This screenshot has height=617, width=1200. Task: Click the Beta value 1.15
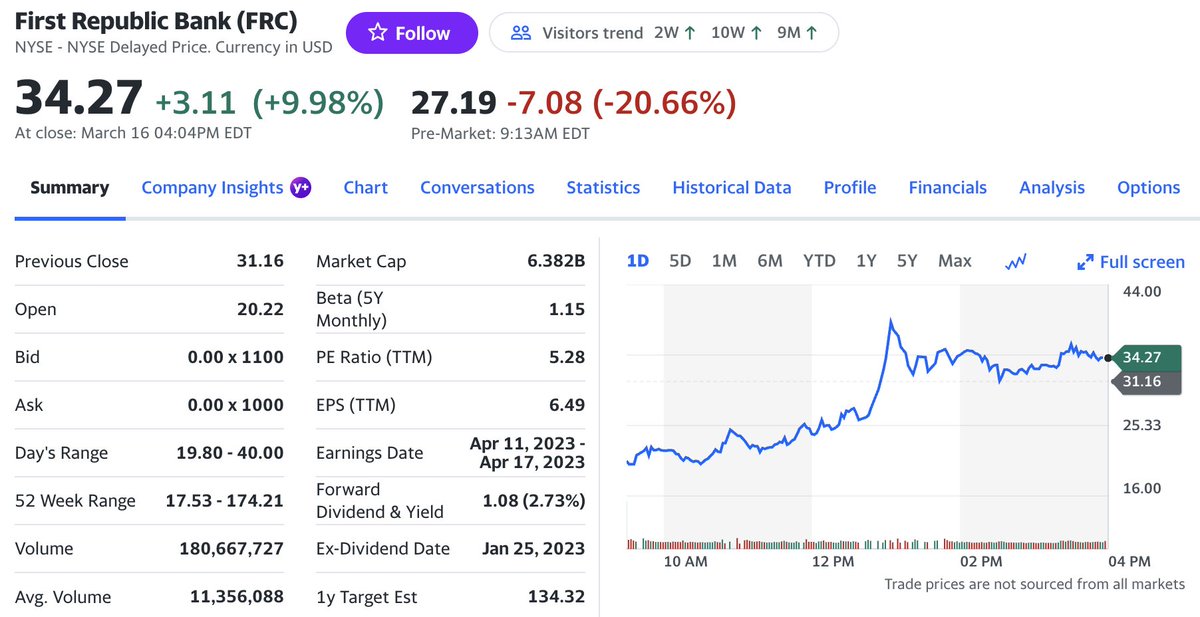[567, 309]
